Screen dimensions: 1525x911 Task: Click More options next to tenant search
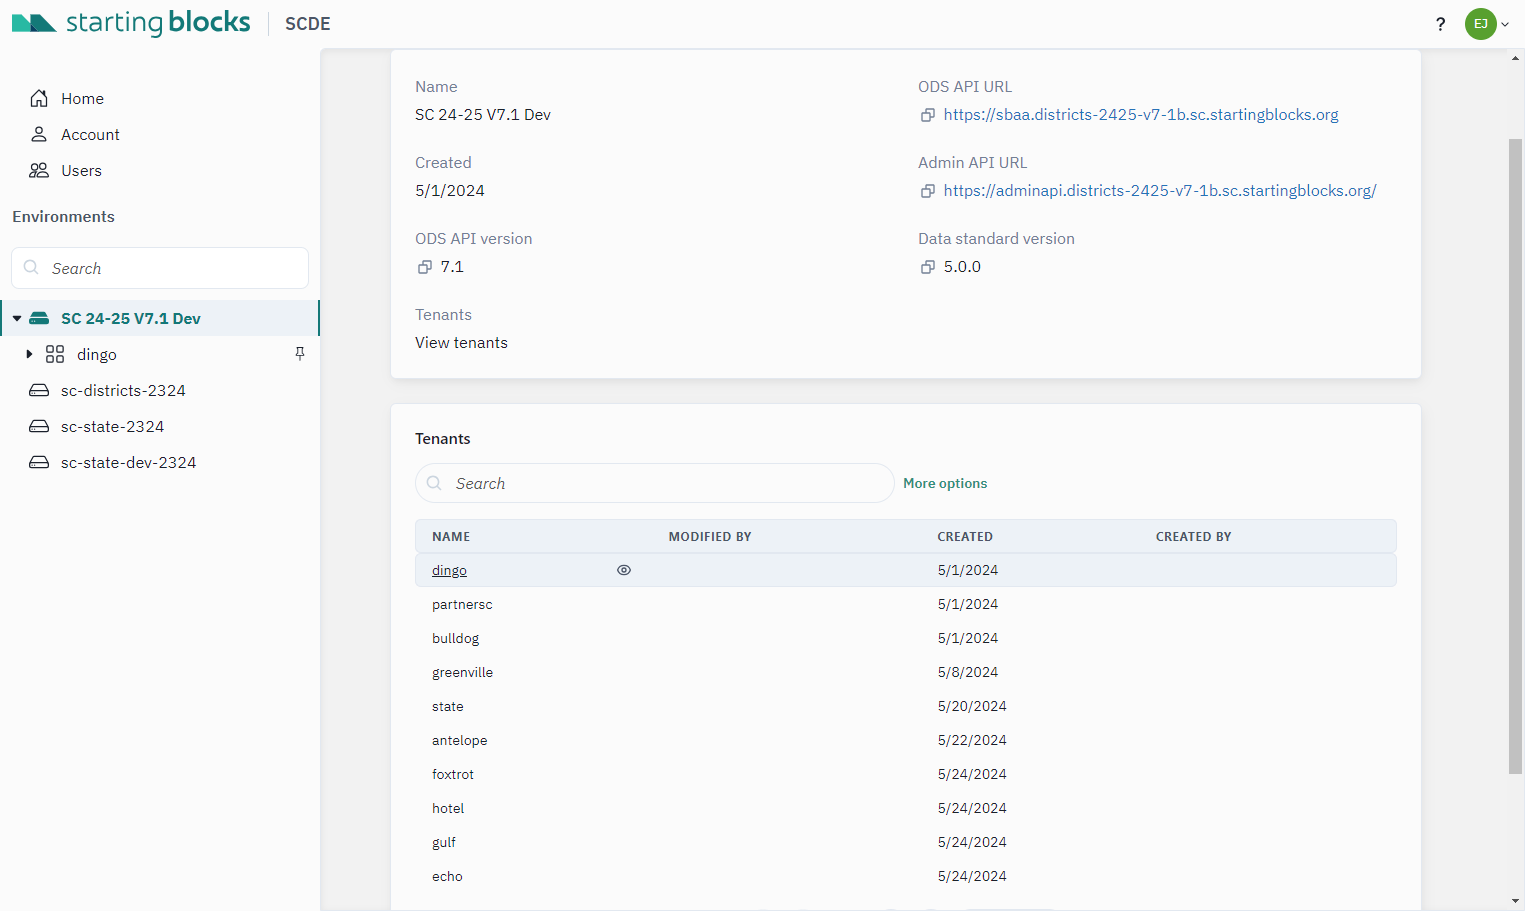tap(945, 483)
